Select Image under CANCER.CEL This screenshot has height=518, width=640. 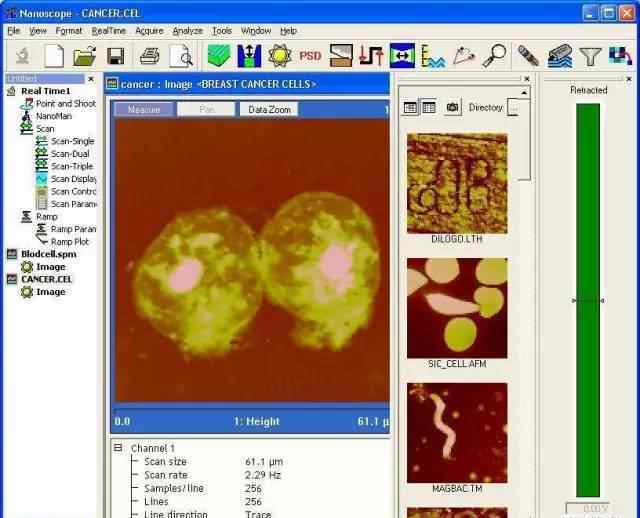click(x=51, y=292)
